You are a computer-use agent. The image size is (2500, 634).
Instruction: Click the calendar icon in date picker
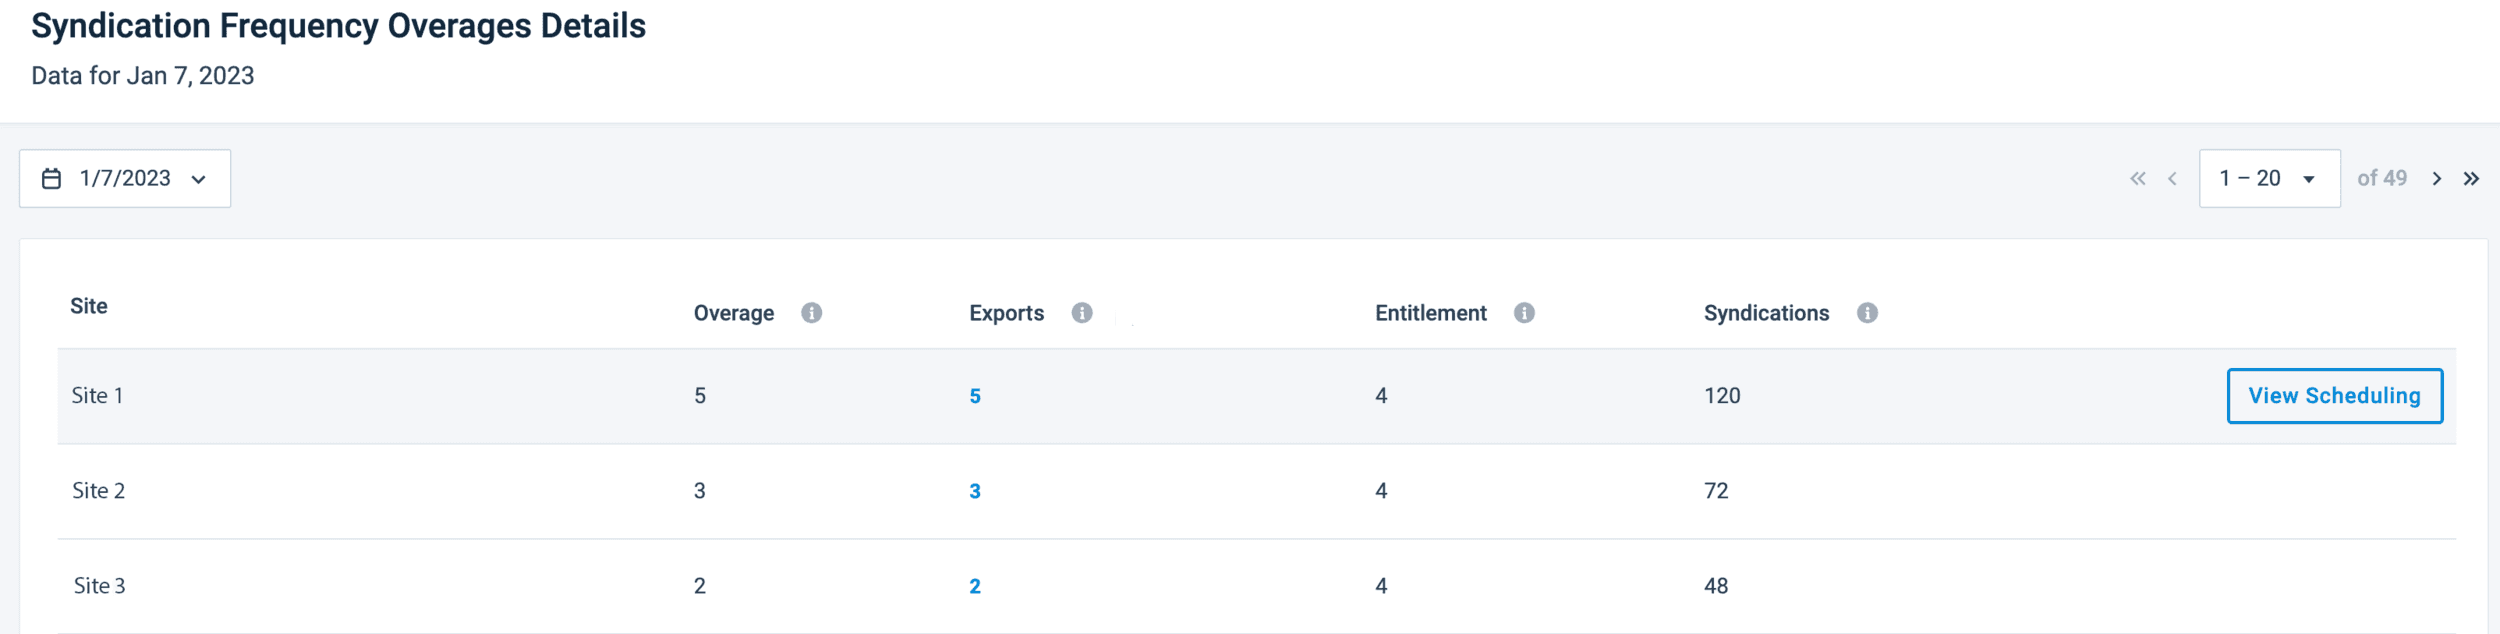pyautogui.click(x=52, y=179)
